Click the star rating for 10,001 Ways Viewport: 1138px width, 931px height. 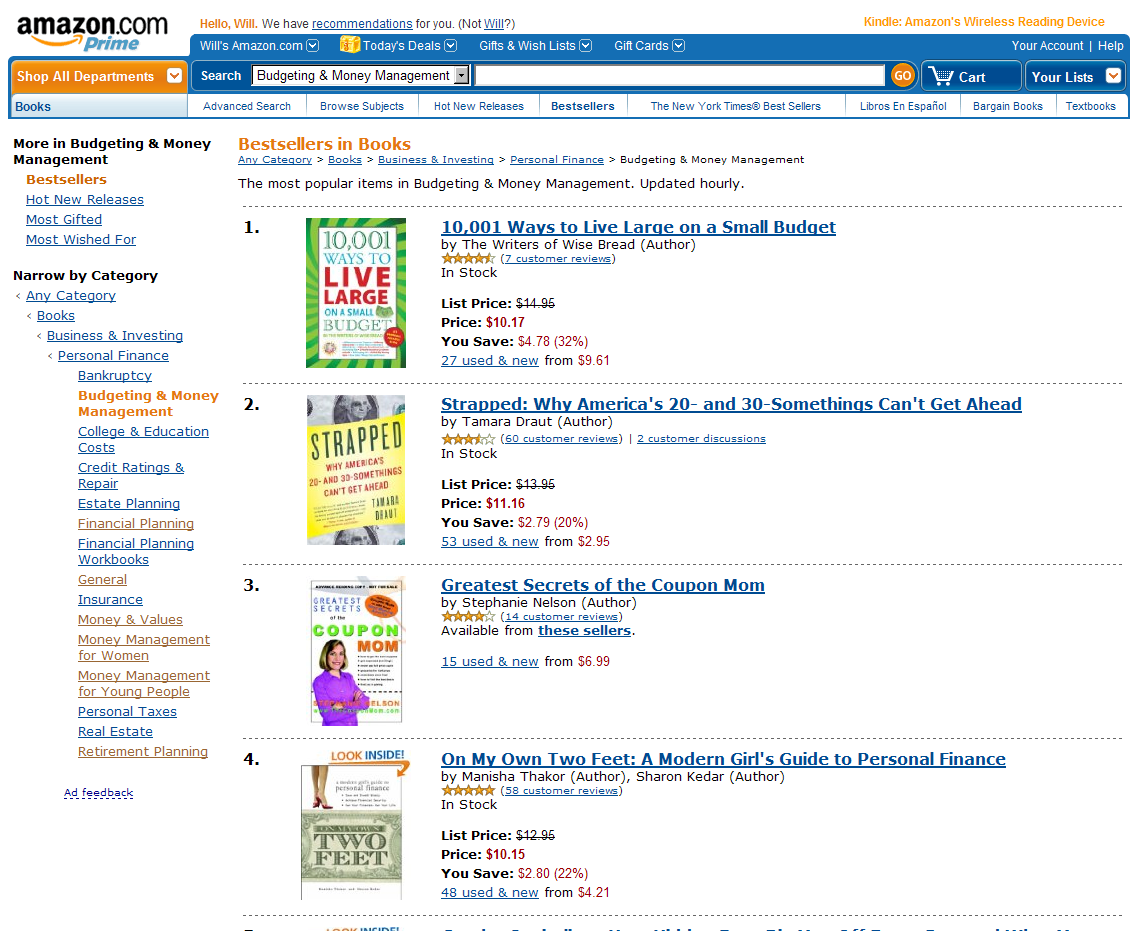[x=468, y=258]
